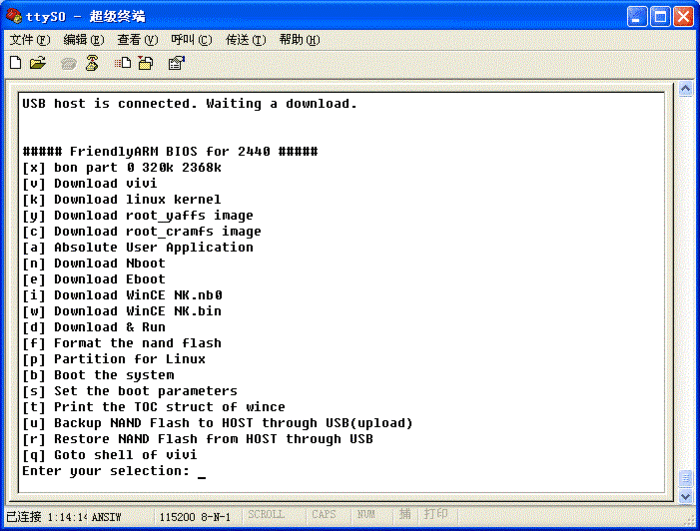
Task: Click the Send file toolbar icon
Action: tap(123, 63)
